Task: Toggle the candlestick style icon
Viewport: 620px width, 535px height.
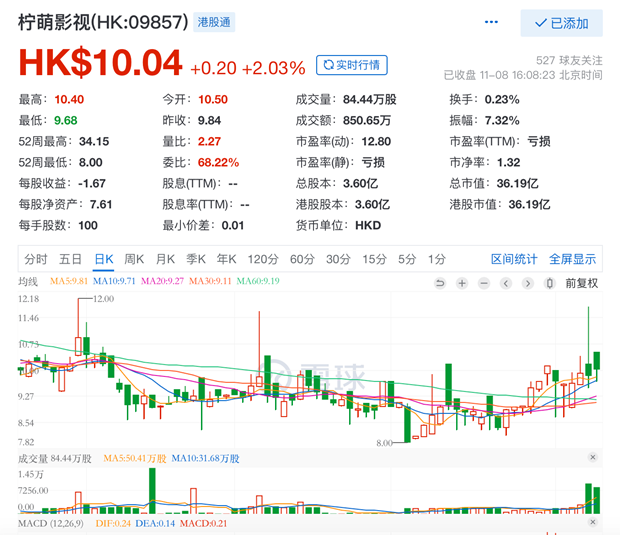Action: pos(550,283)
